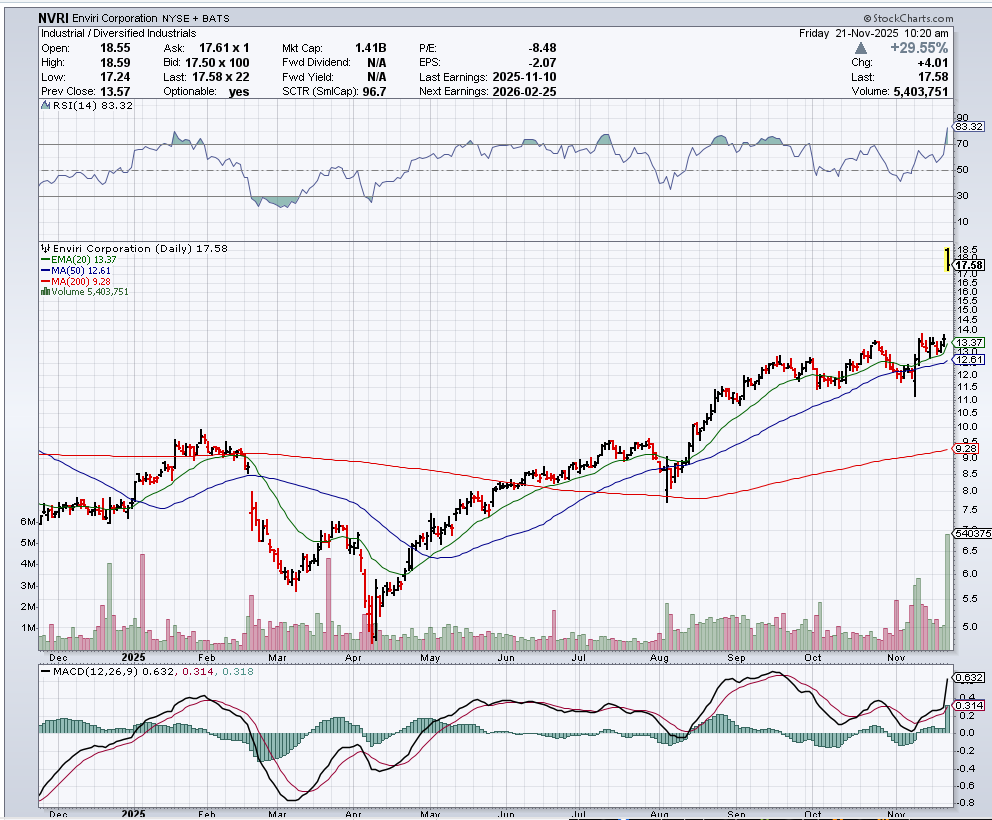Click the tall green volume bar for the latest session

tap(947, 590)
